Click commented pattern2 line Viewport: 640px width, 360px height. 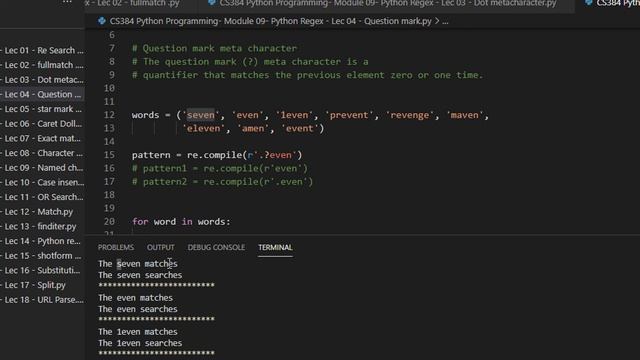[x=222, y=182]
